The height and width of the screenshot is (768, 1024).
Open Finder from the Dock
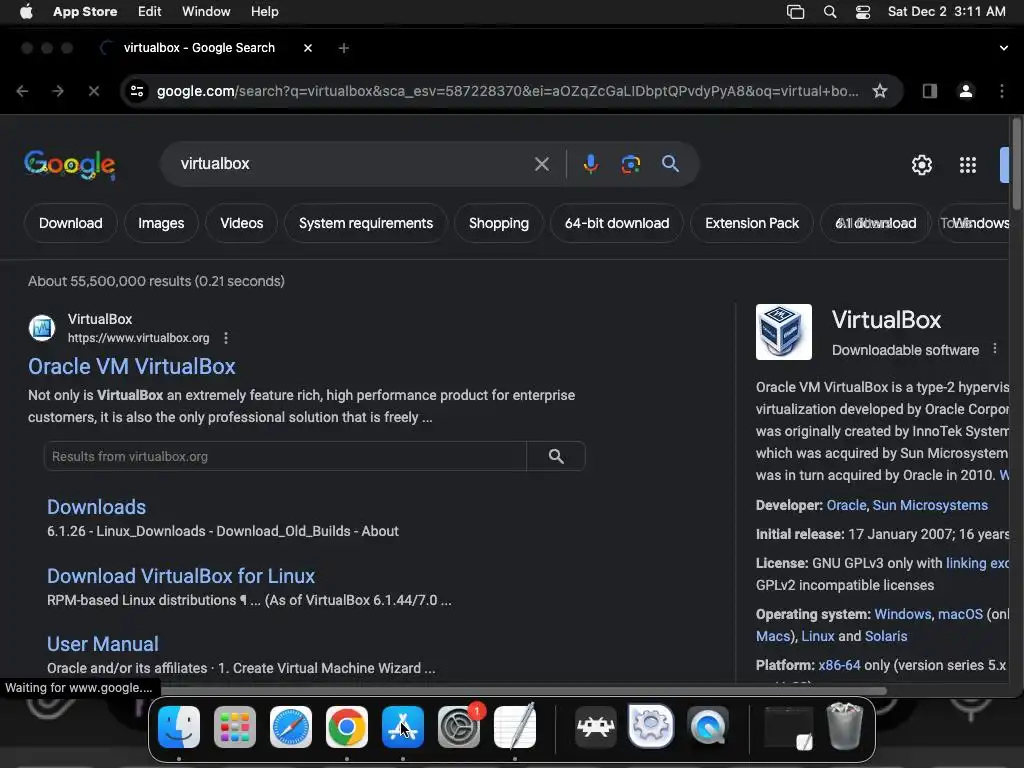tap(178, 727)
